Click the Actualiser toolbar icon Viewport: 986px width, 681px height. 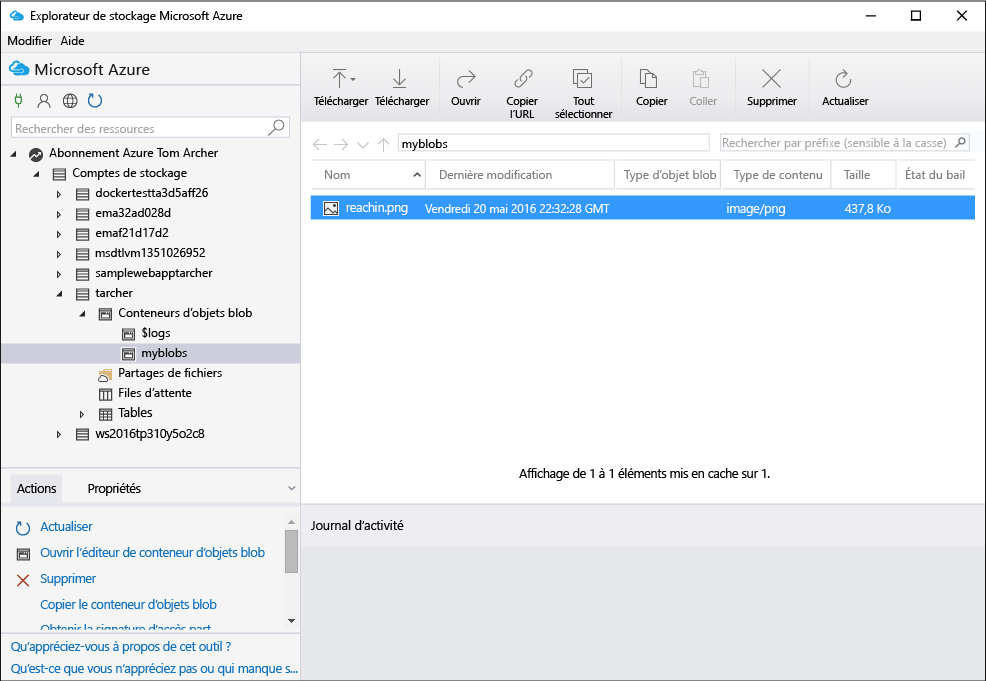pyautogui.click(x=843, y=79)
